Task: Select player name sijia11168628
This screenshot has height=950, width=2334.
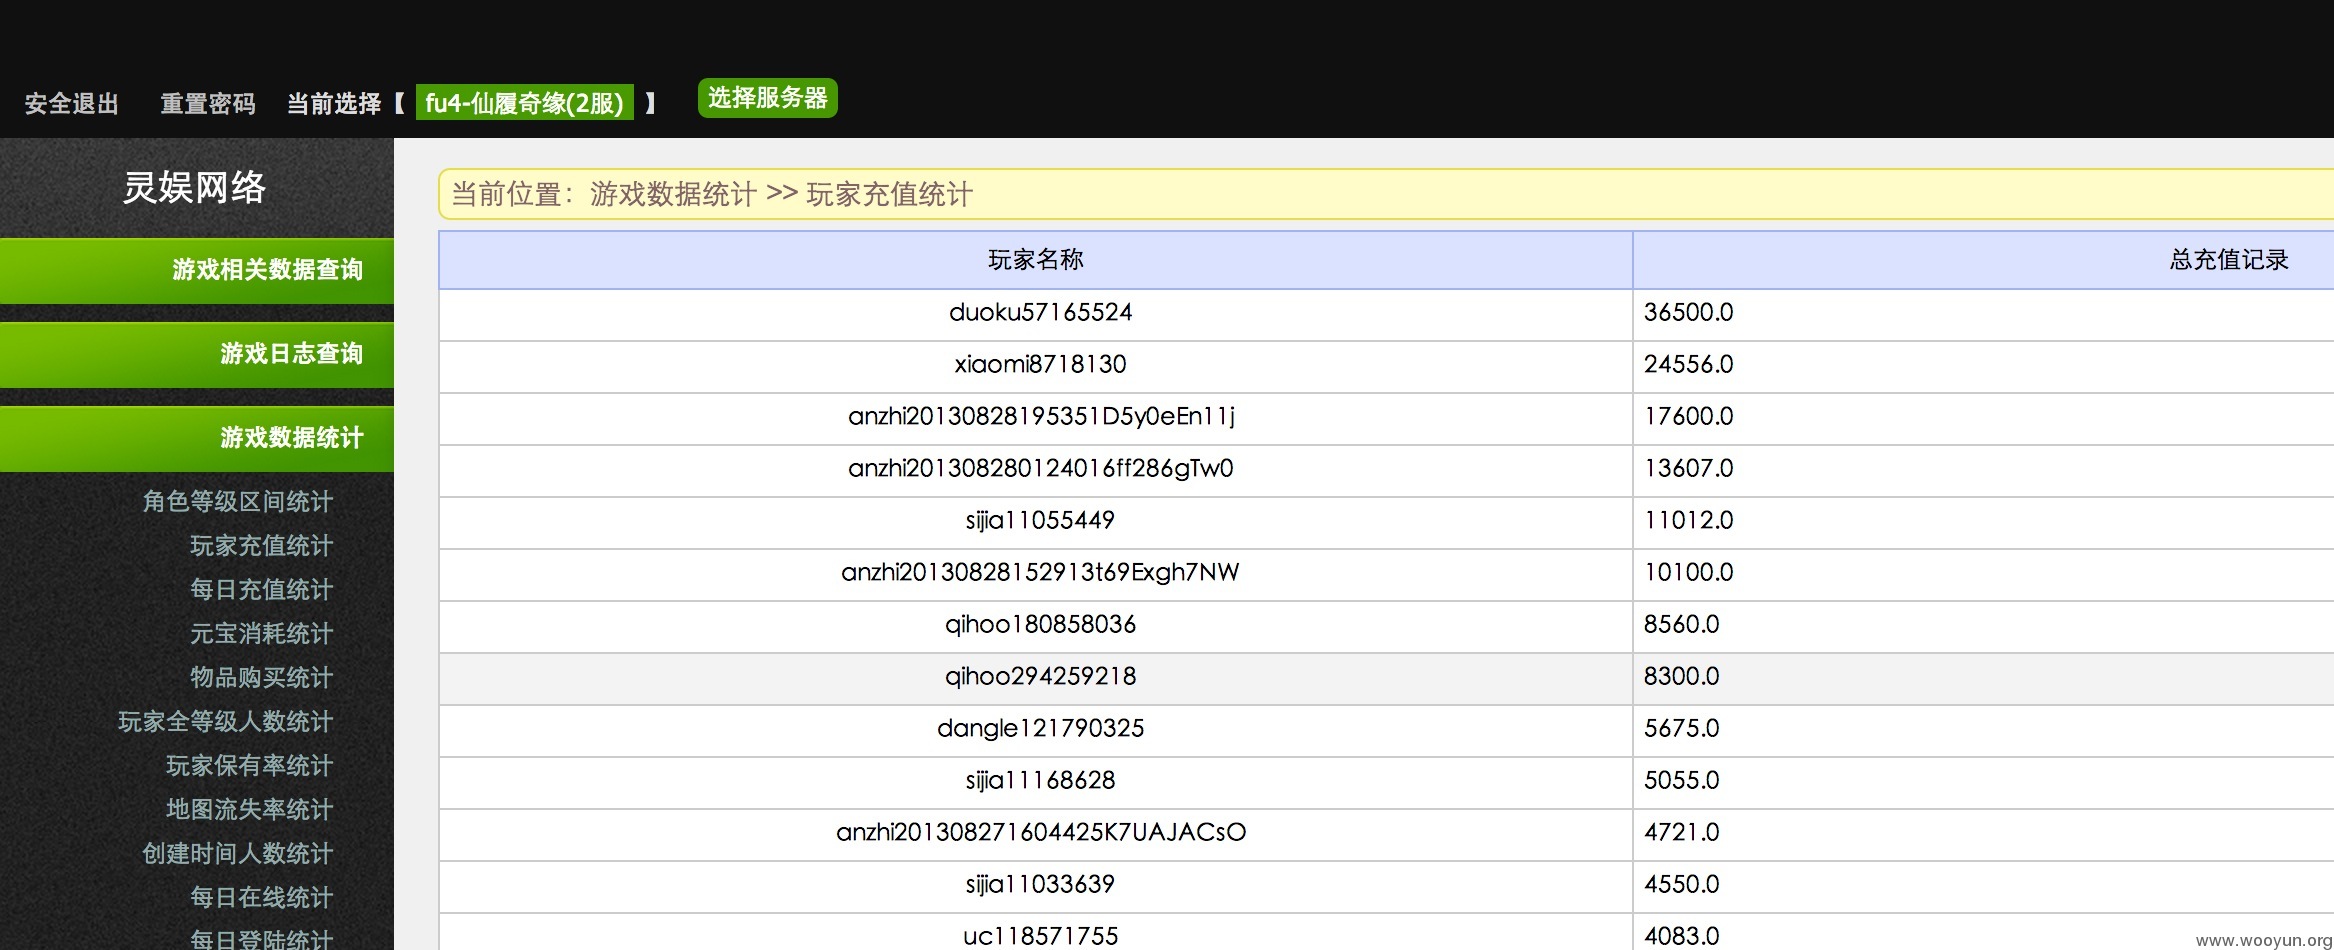Action: tap(1040, 780)
